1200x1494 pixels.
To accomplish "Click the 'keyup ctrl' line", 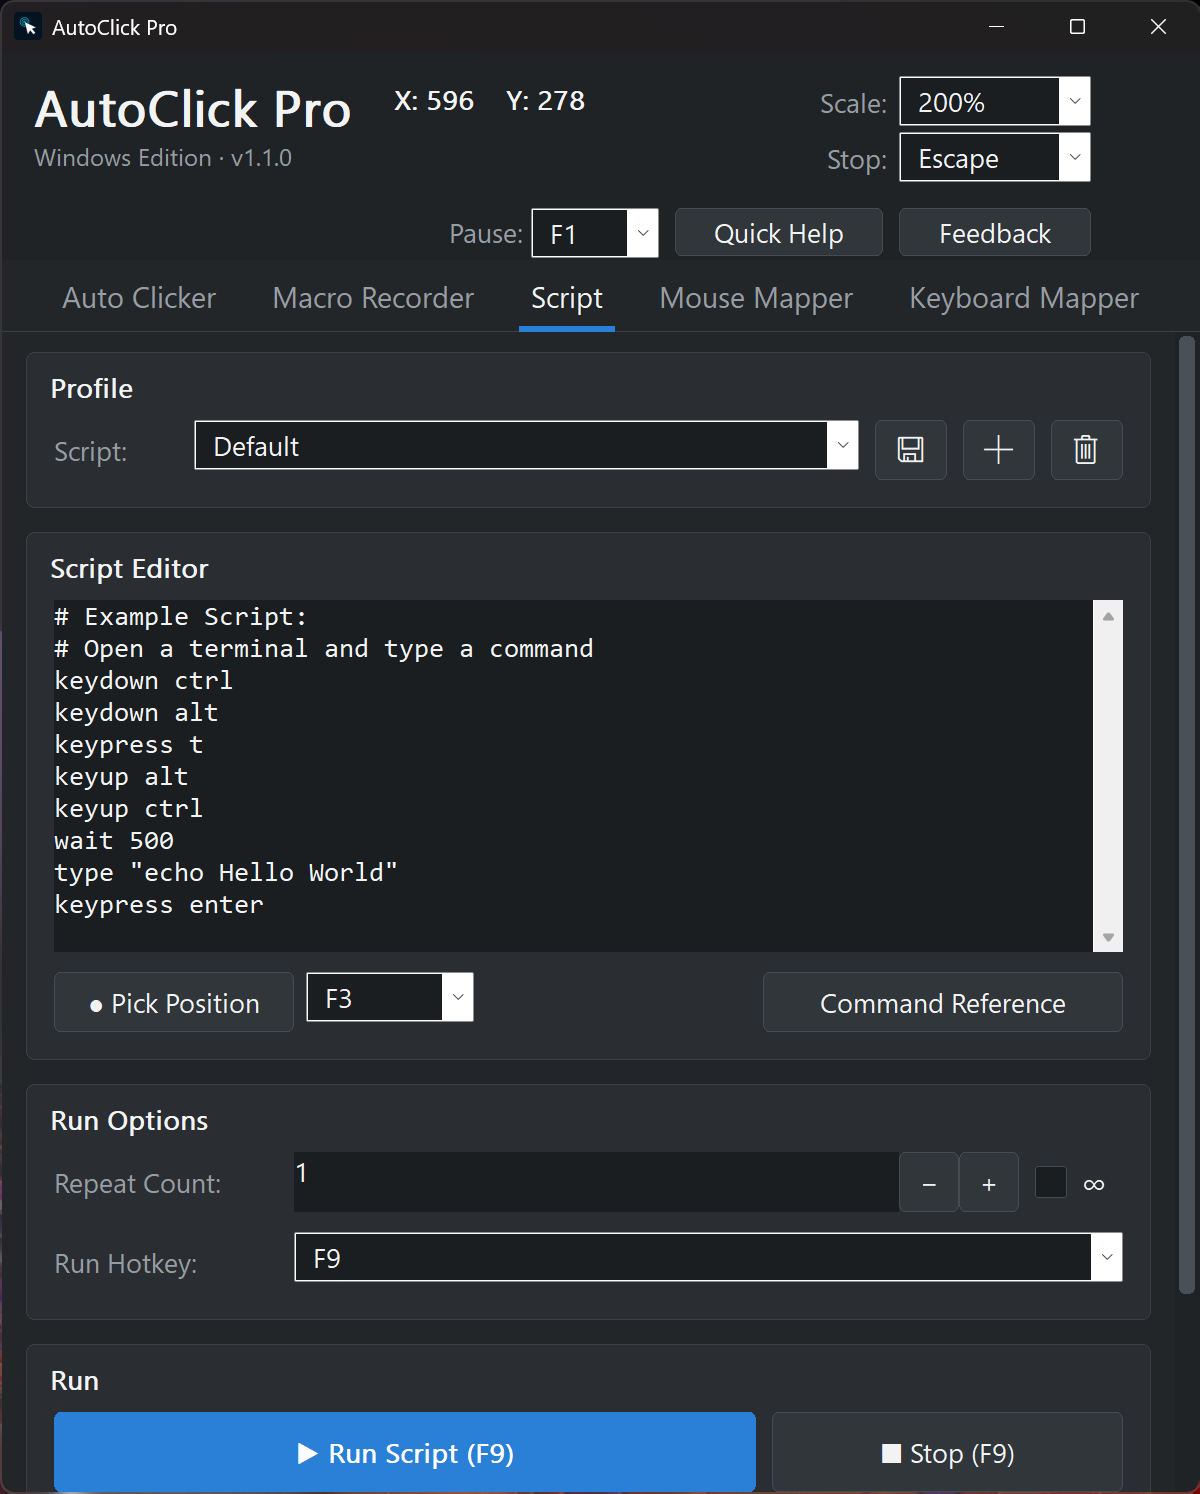I will [x=129, y=809].
